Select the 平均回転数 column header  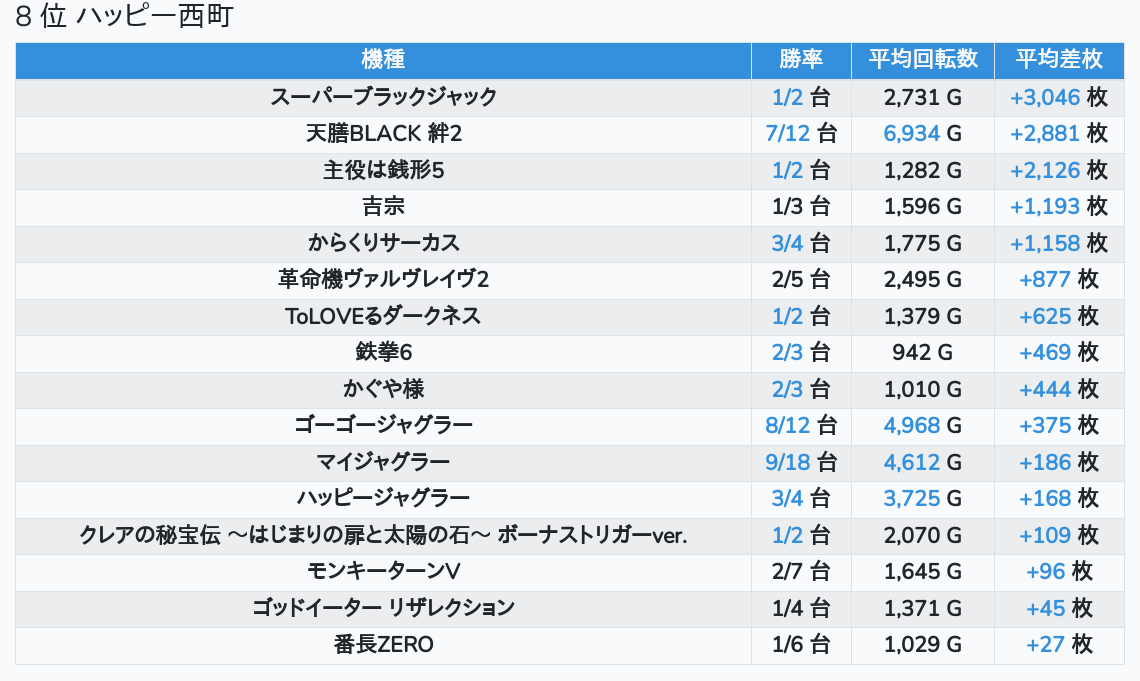tap(922, 60)
